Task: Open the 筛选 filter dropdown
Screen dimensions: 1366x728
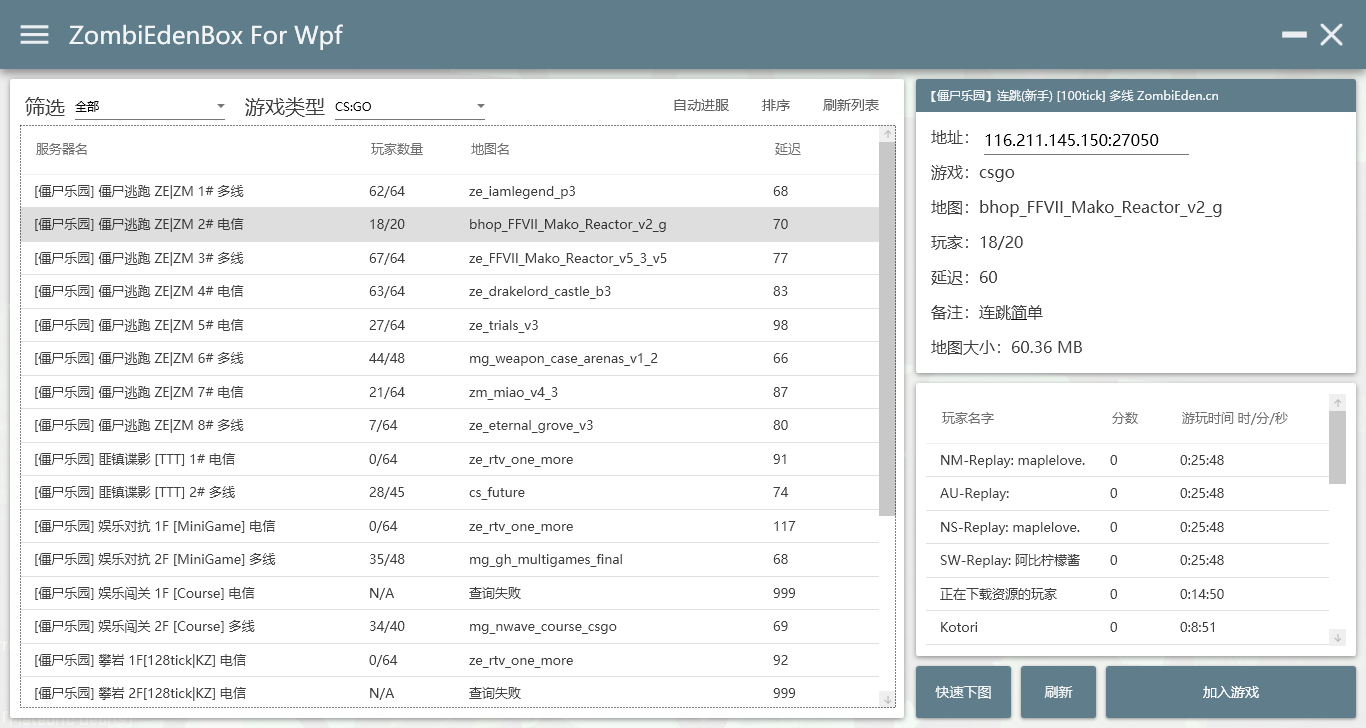Action: click(x=150, y=107)
